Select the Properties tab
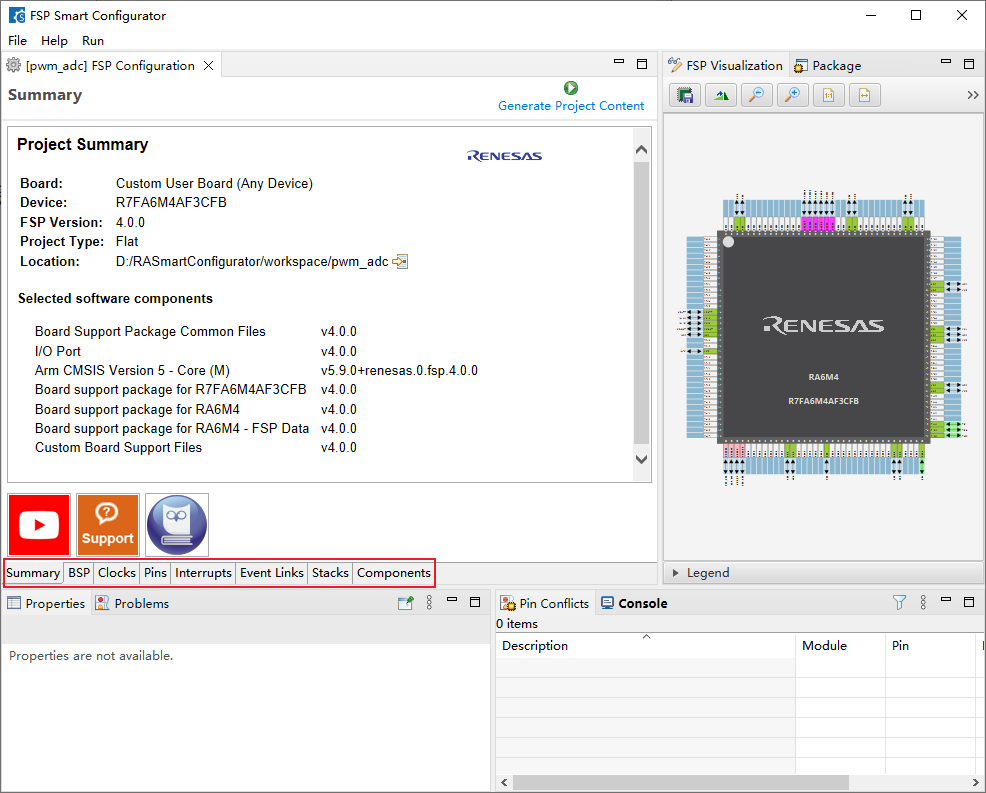Viewport: 986px width, 793px height. pos(47,603)
